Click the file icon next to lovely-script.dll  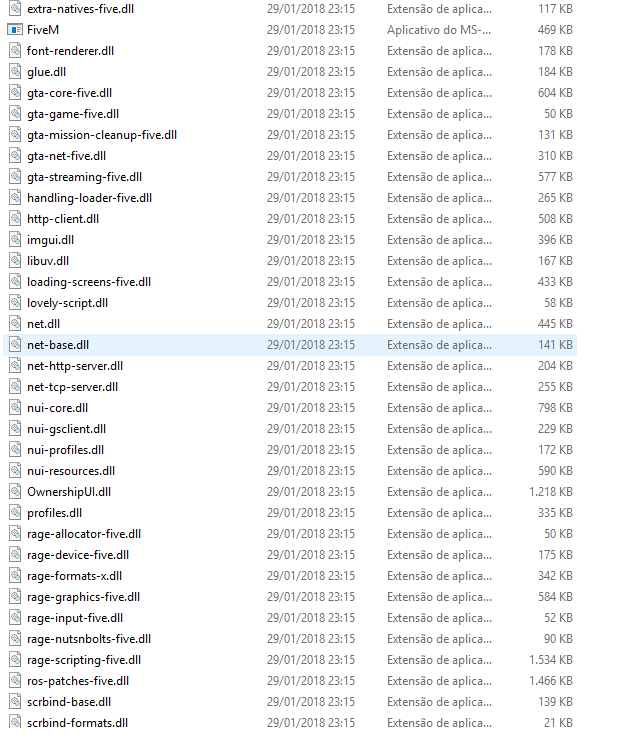(15, 303)
